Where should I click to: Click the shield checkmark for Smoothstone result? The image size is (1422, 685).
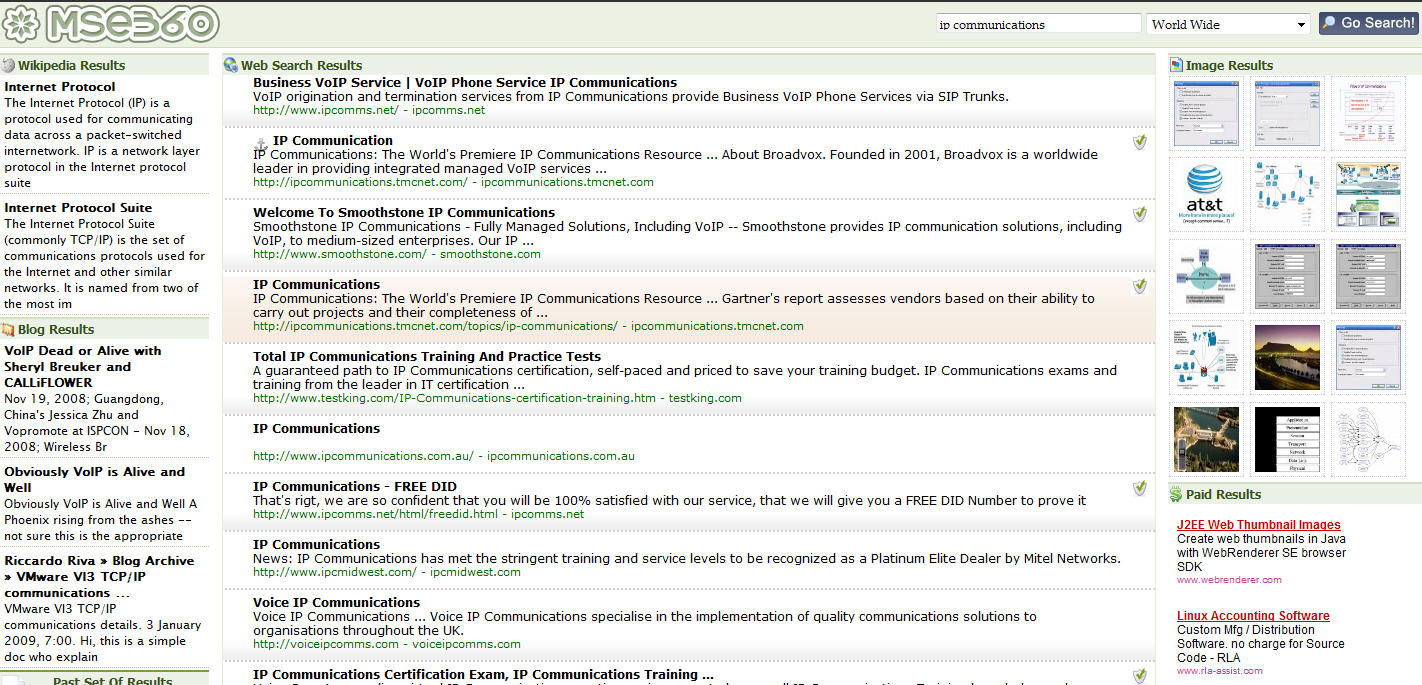[1140, 214]
